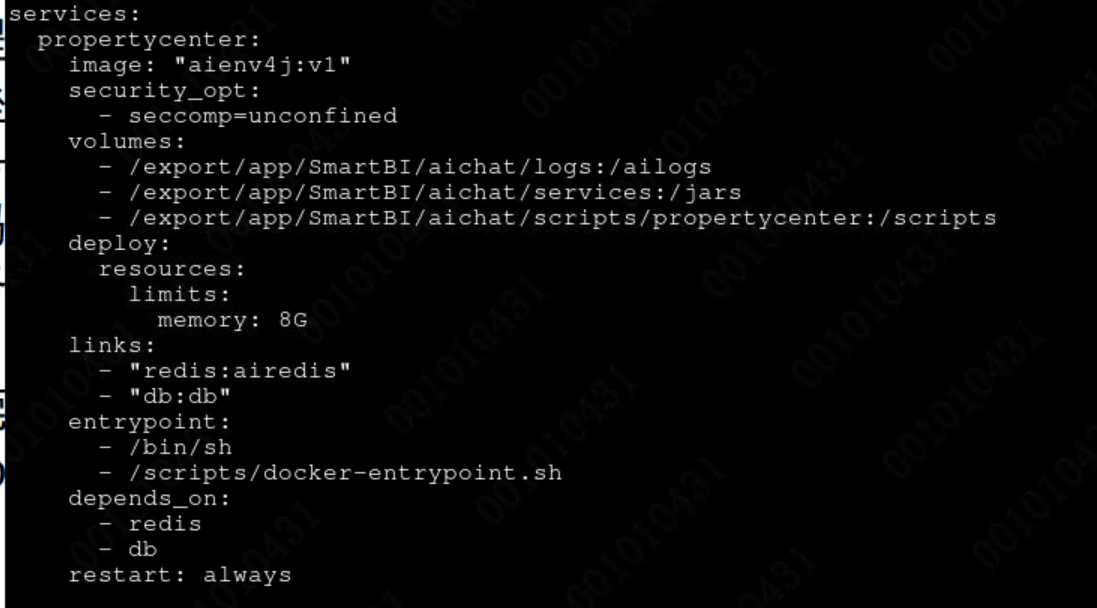This screenshot has height=608, width=1097.
Task: Click the "restart: always" line
Action: (180, 575)
